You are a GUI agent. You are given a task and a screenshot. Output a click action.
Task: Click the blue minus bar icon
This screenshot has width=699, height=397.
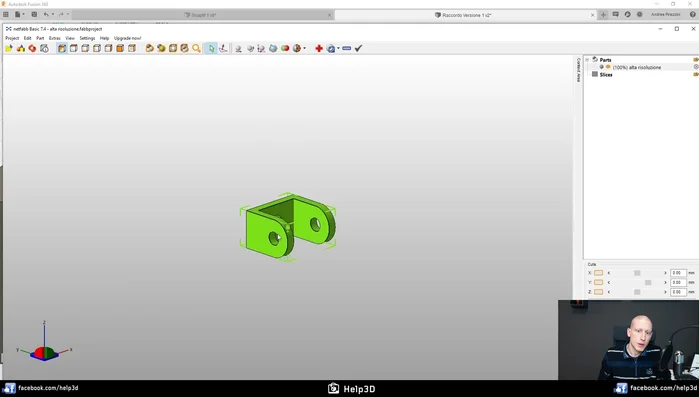click(x=346, y=48)
